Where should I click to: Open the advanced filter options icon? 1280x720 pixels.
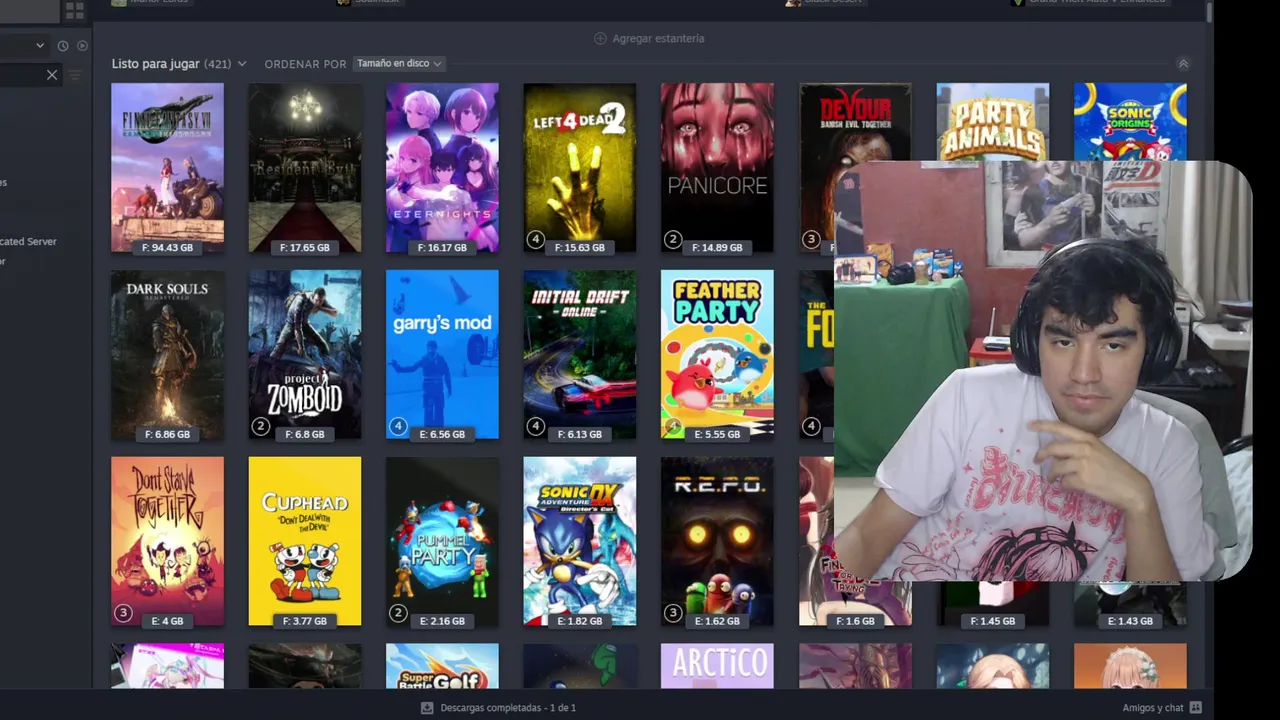[x=74, y=75]
